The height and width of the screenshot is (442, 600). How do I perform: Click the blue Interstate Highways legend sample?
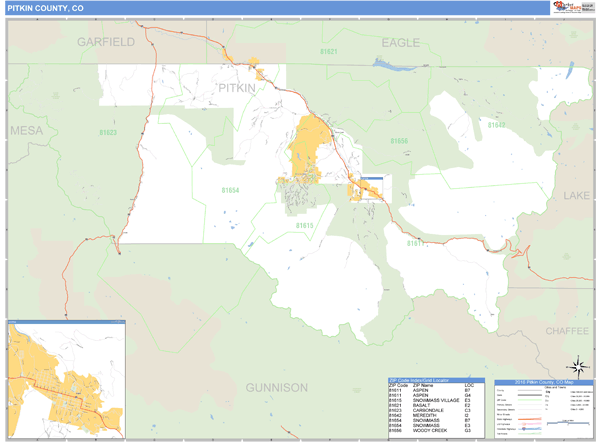click(530, 429)
